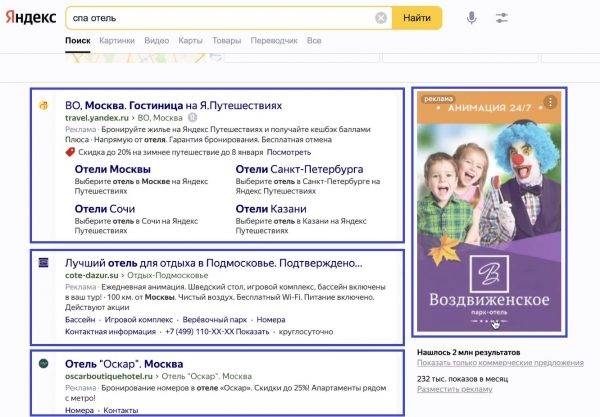
Task: Click the travel.yandex.ru result favicon
Action: coord(43,105)
